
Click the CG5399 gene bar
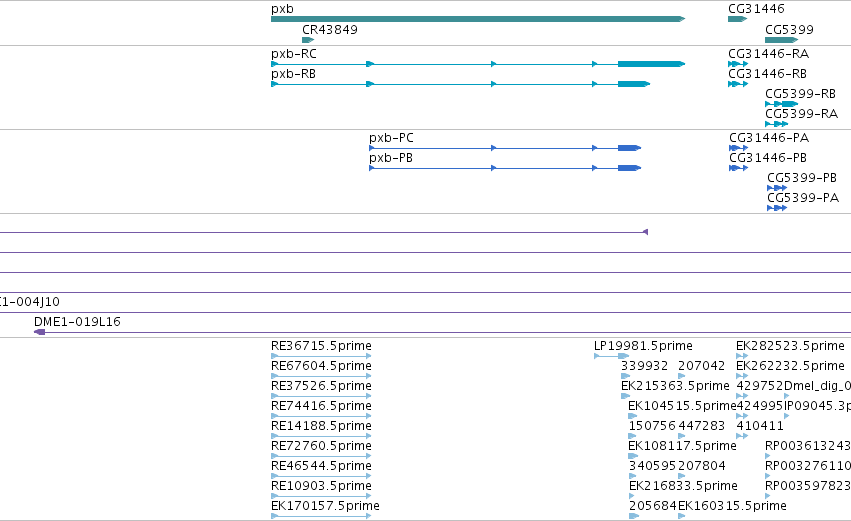pos(782,40)
